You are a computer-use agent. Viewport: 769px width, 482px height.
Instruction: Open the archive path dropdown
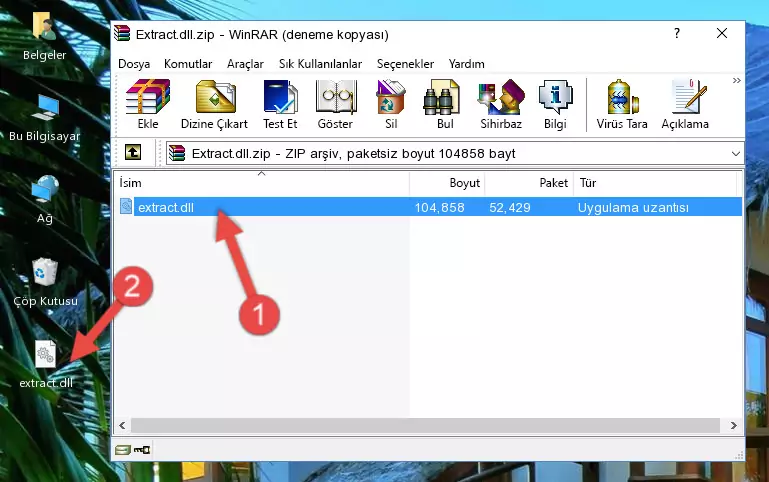point(735,153)
